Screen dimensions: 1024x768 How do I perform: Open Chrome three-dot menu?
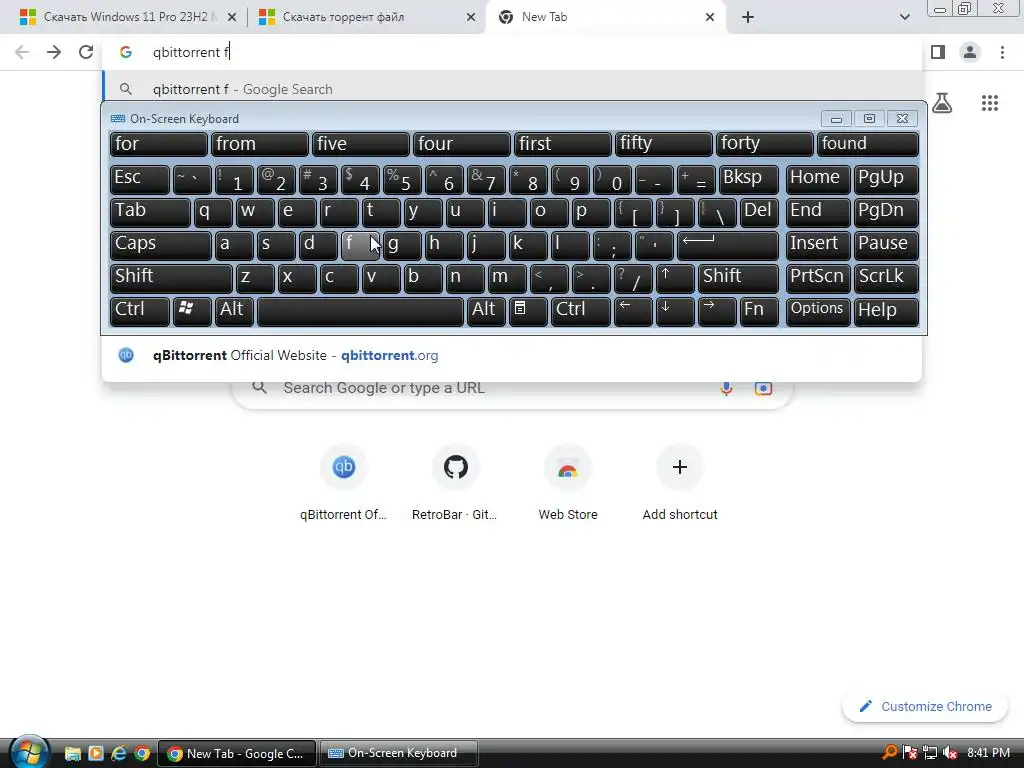pos(1002,52)
